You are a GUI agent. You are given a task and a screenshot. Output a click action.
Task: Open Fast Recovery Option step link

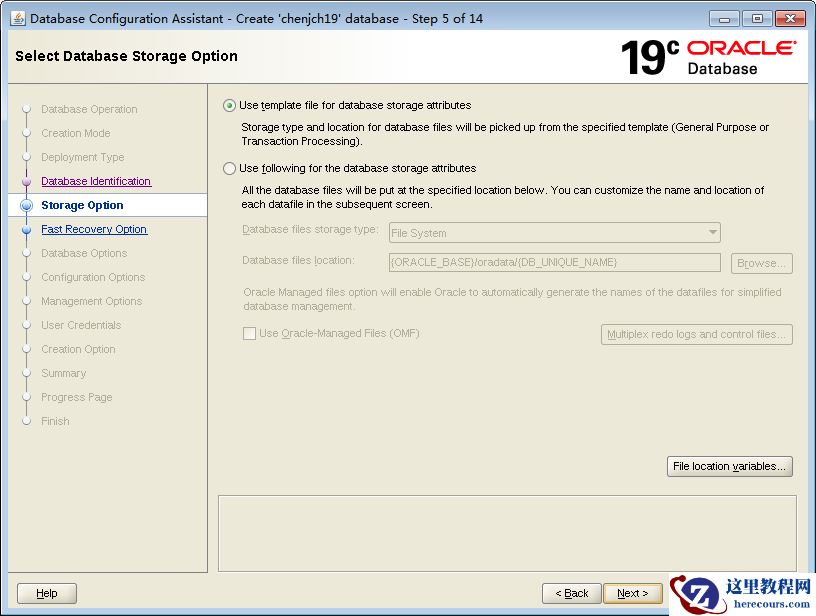[x=94, y=229]
